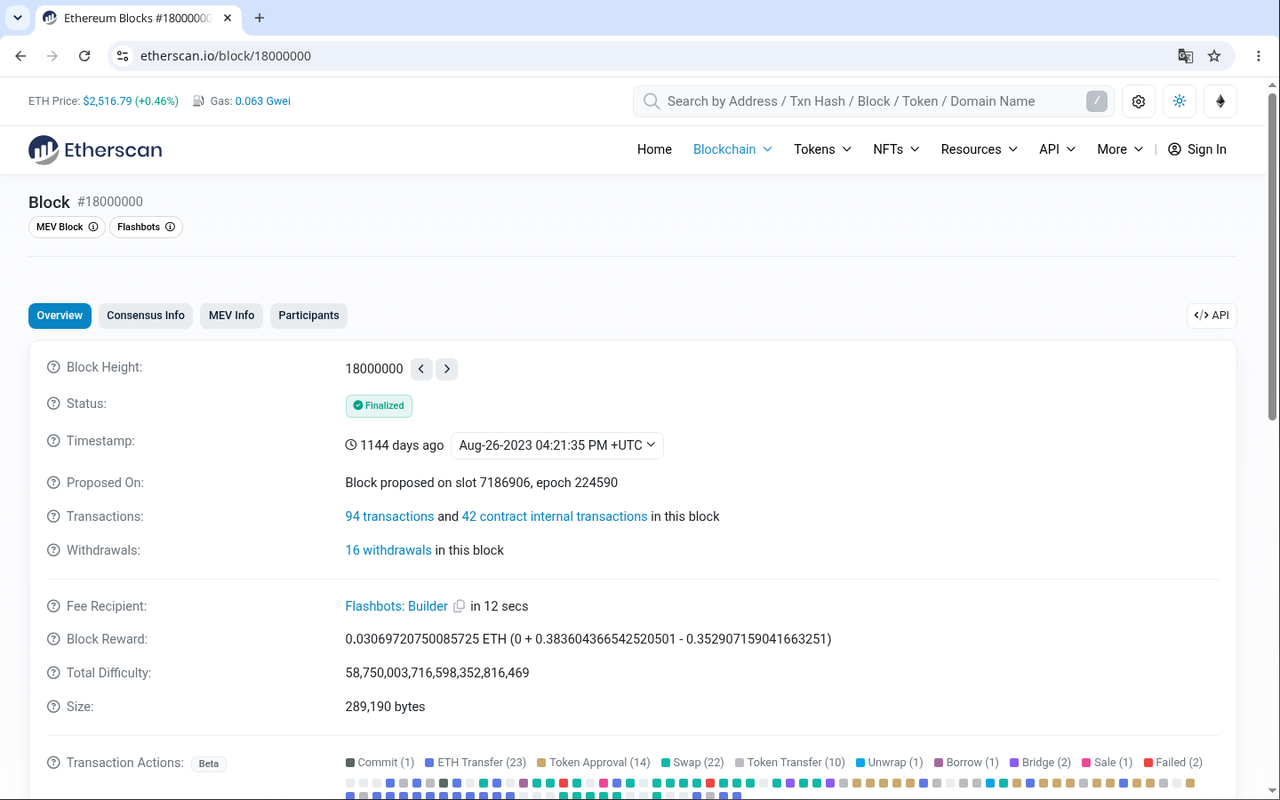Open the 16 withdrawals link
This screenshot has width=1280, height=800.
[x=389, y=551]
